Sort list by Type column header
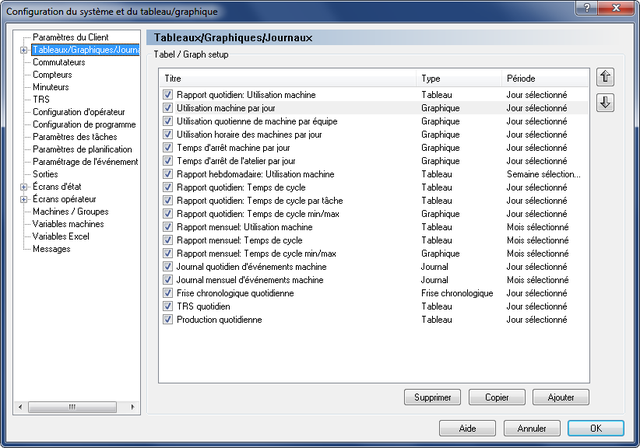 pyautogui.click(x=459, y=78)
